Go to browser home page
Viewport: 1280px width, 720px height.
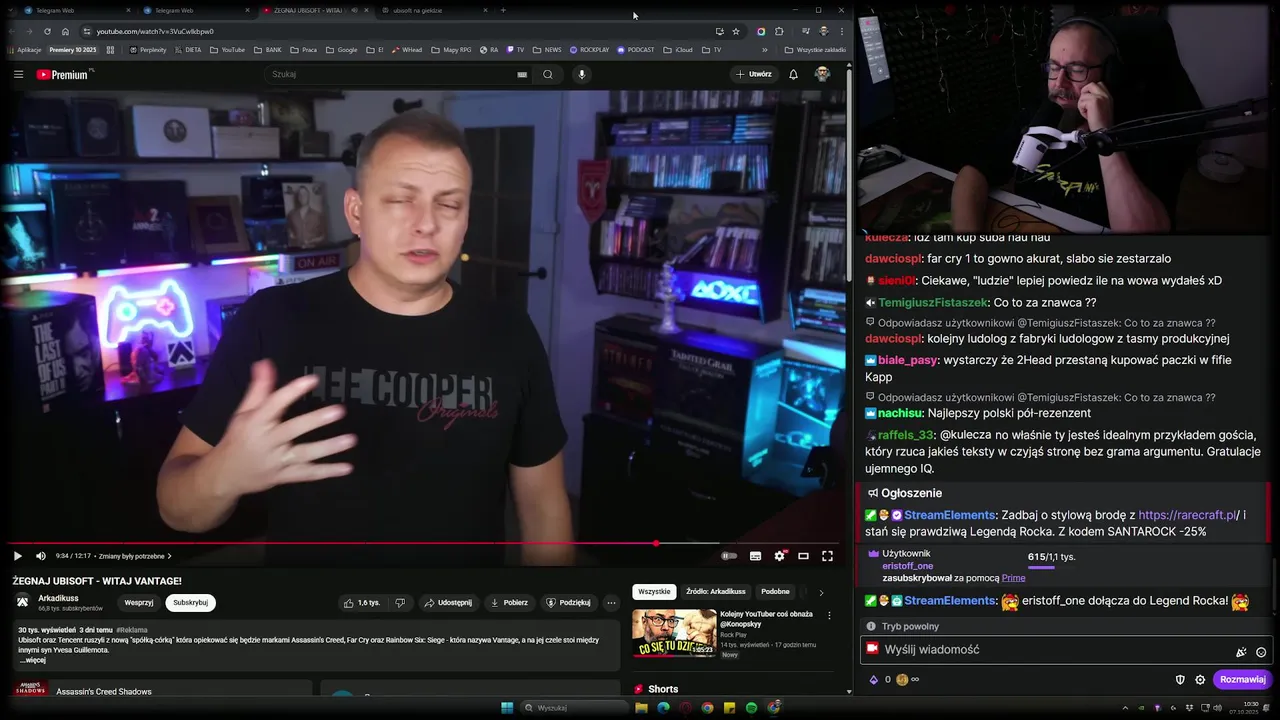(66, 31)
